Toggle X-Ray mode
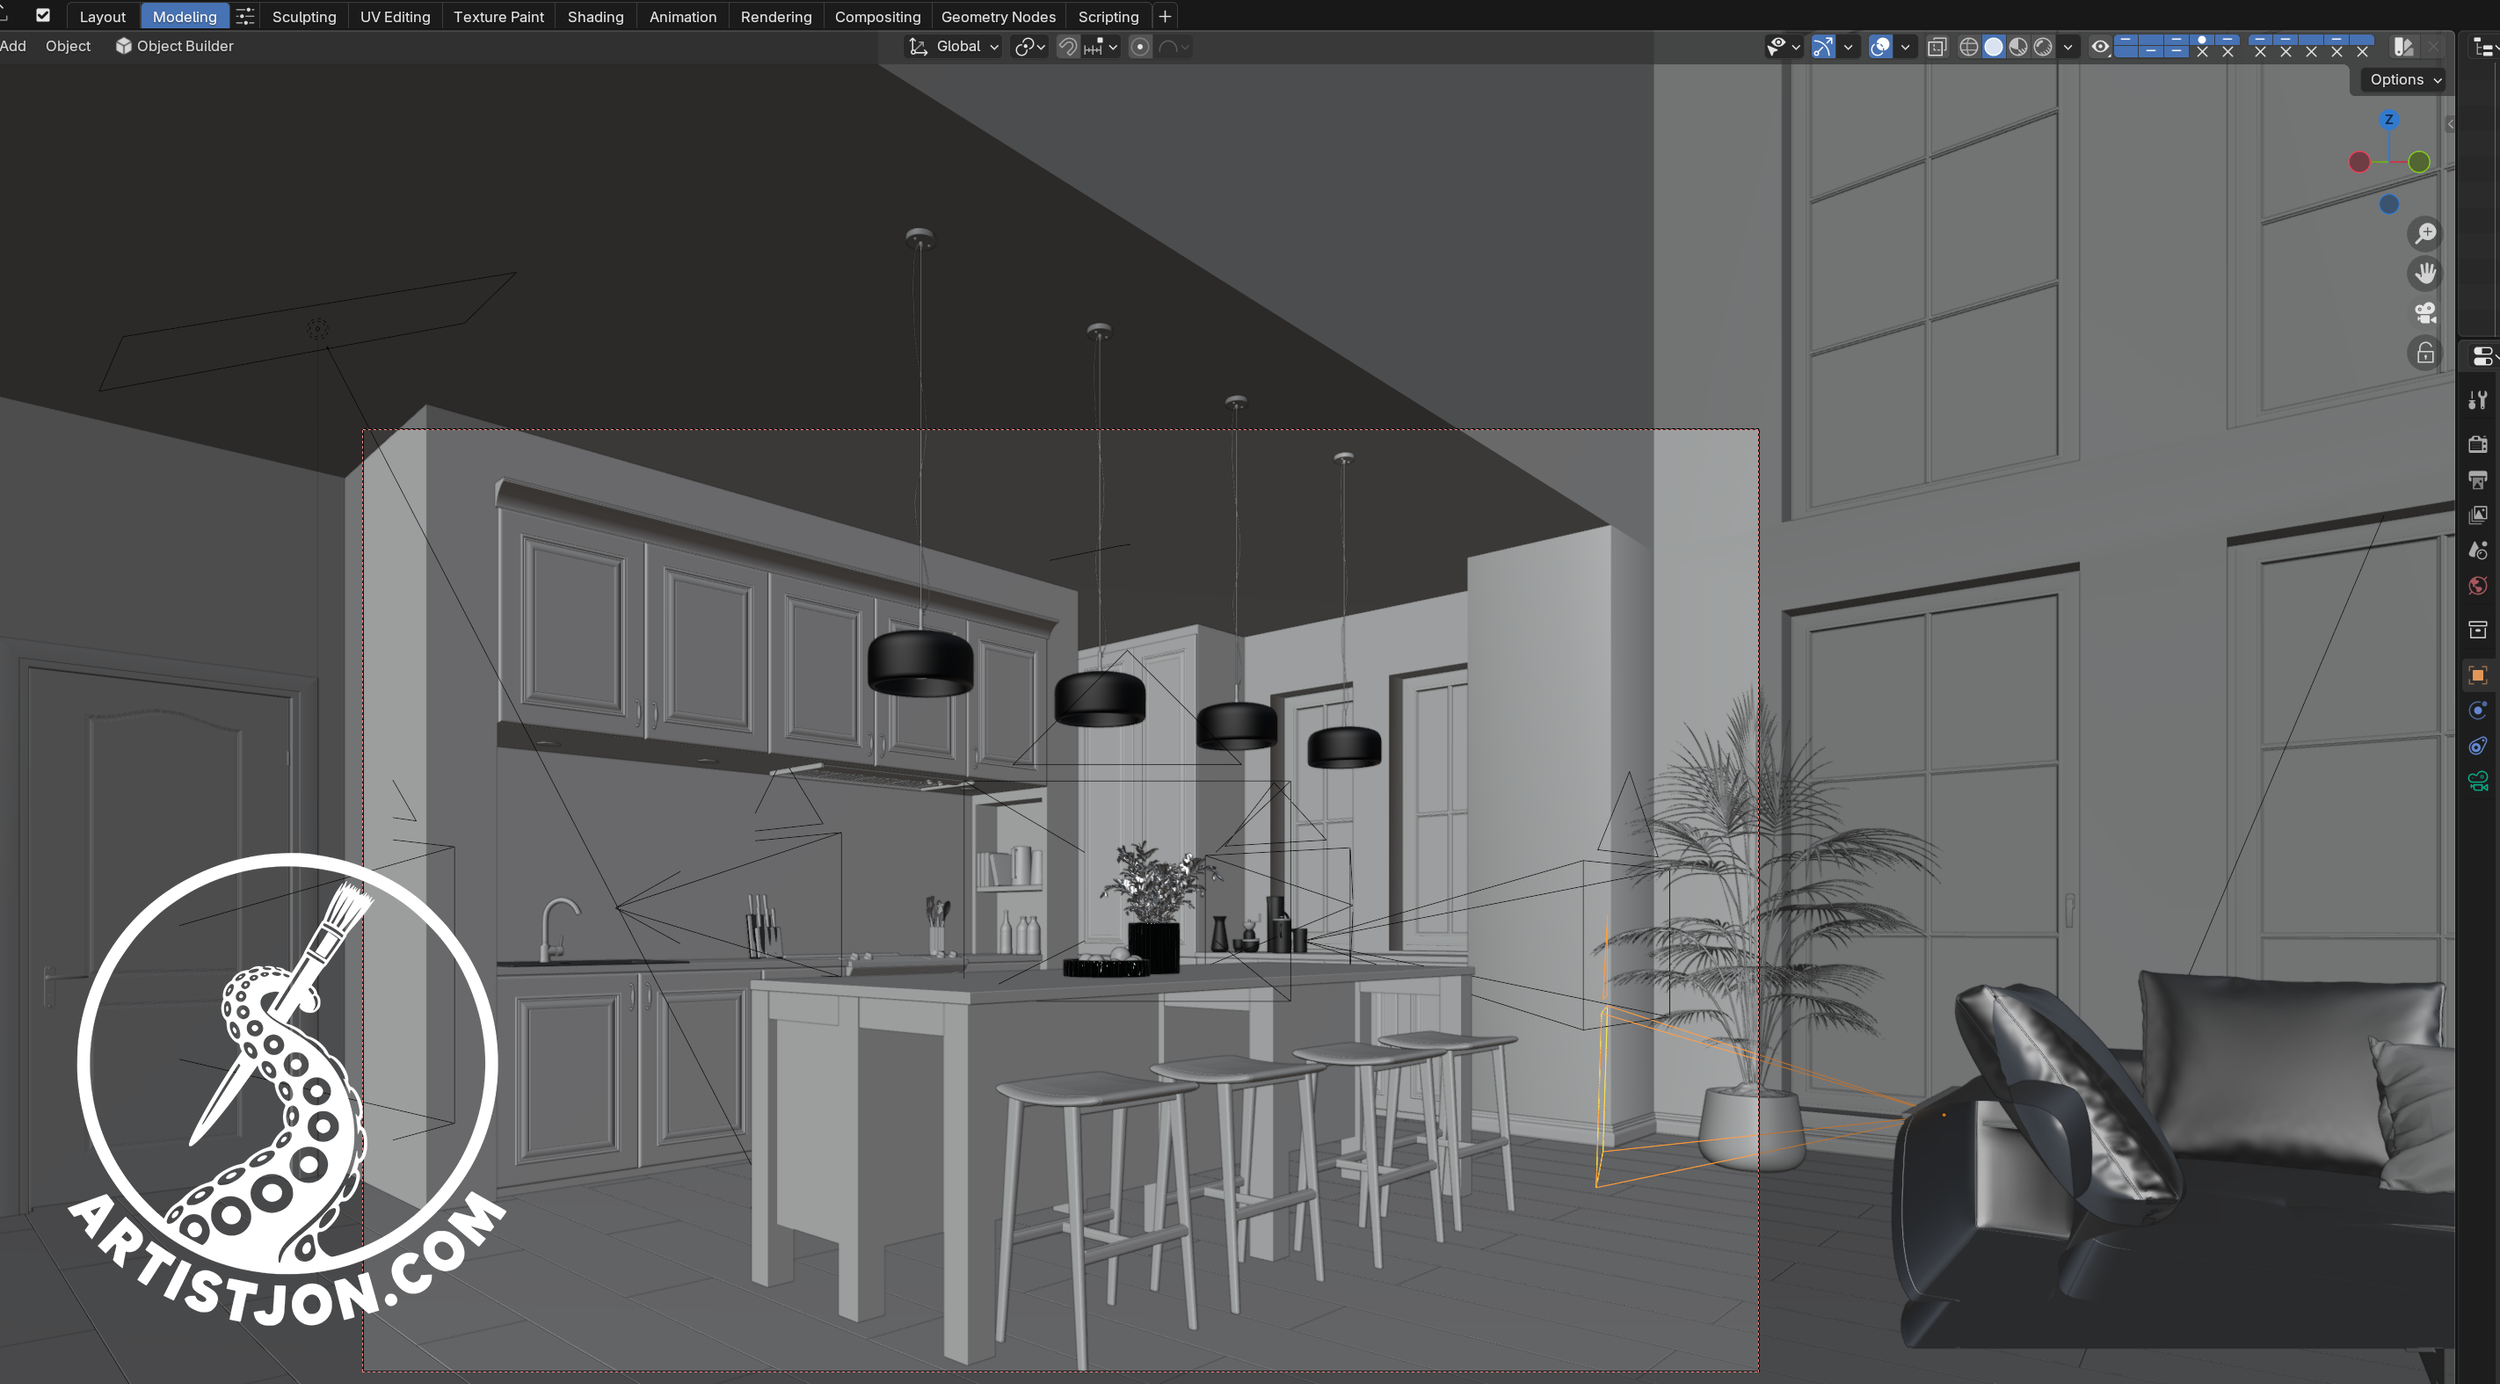 [1937, 47]
